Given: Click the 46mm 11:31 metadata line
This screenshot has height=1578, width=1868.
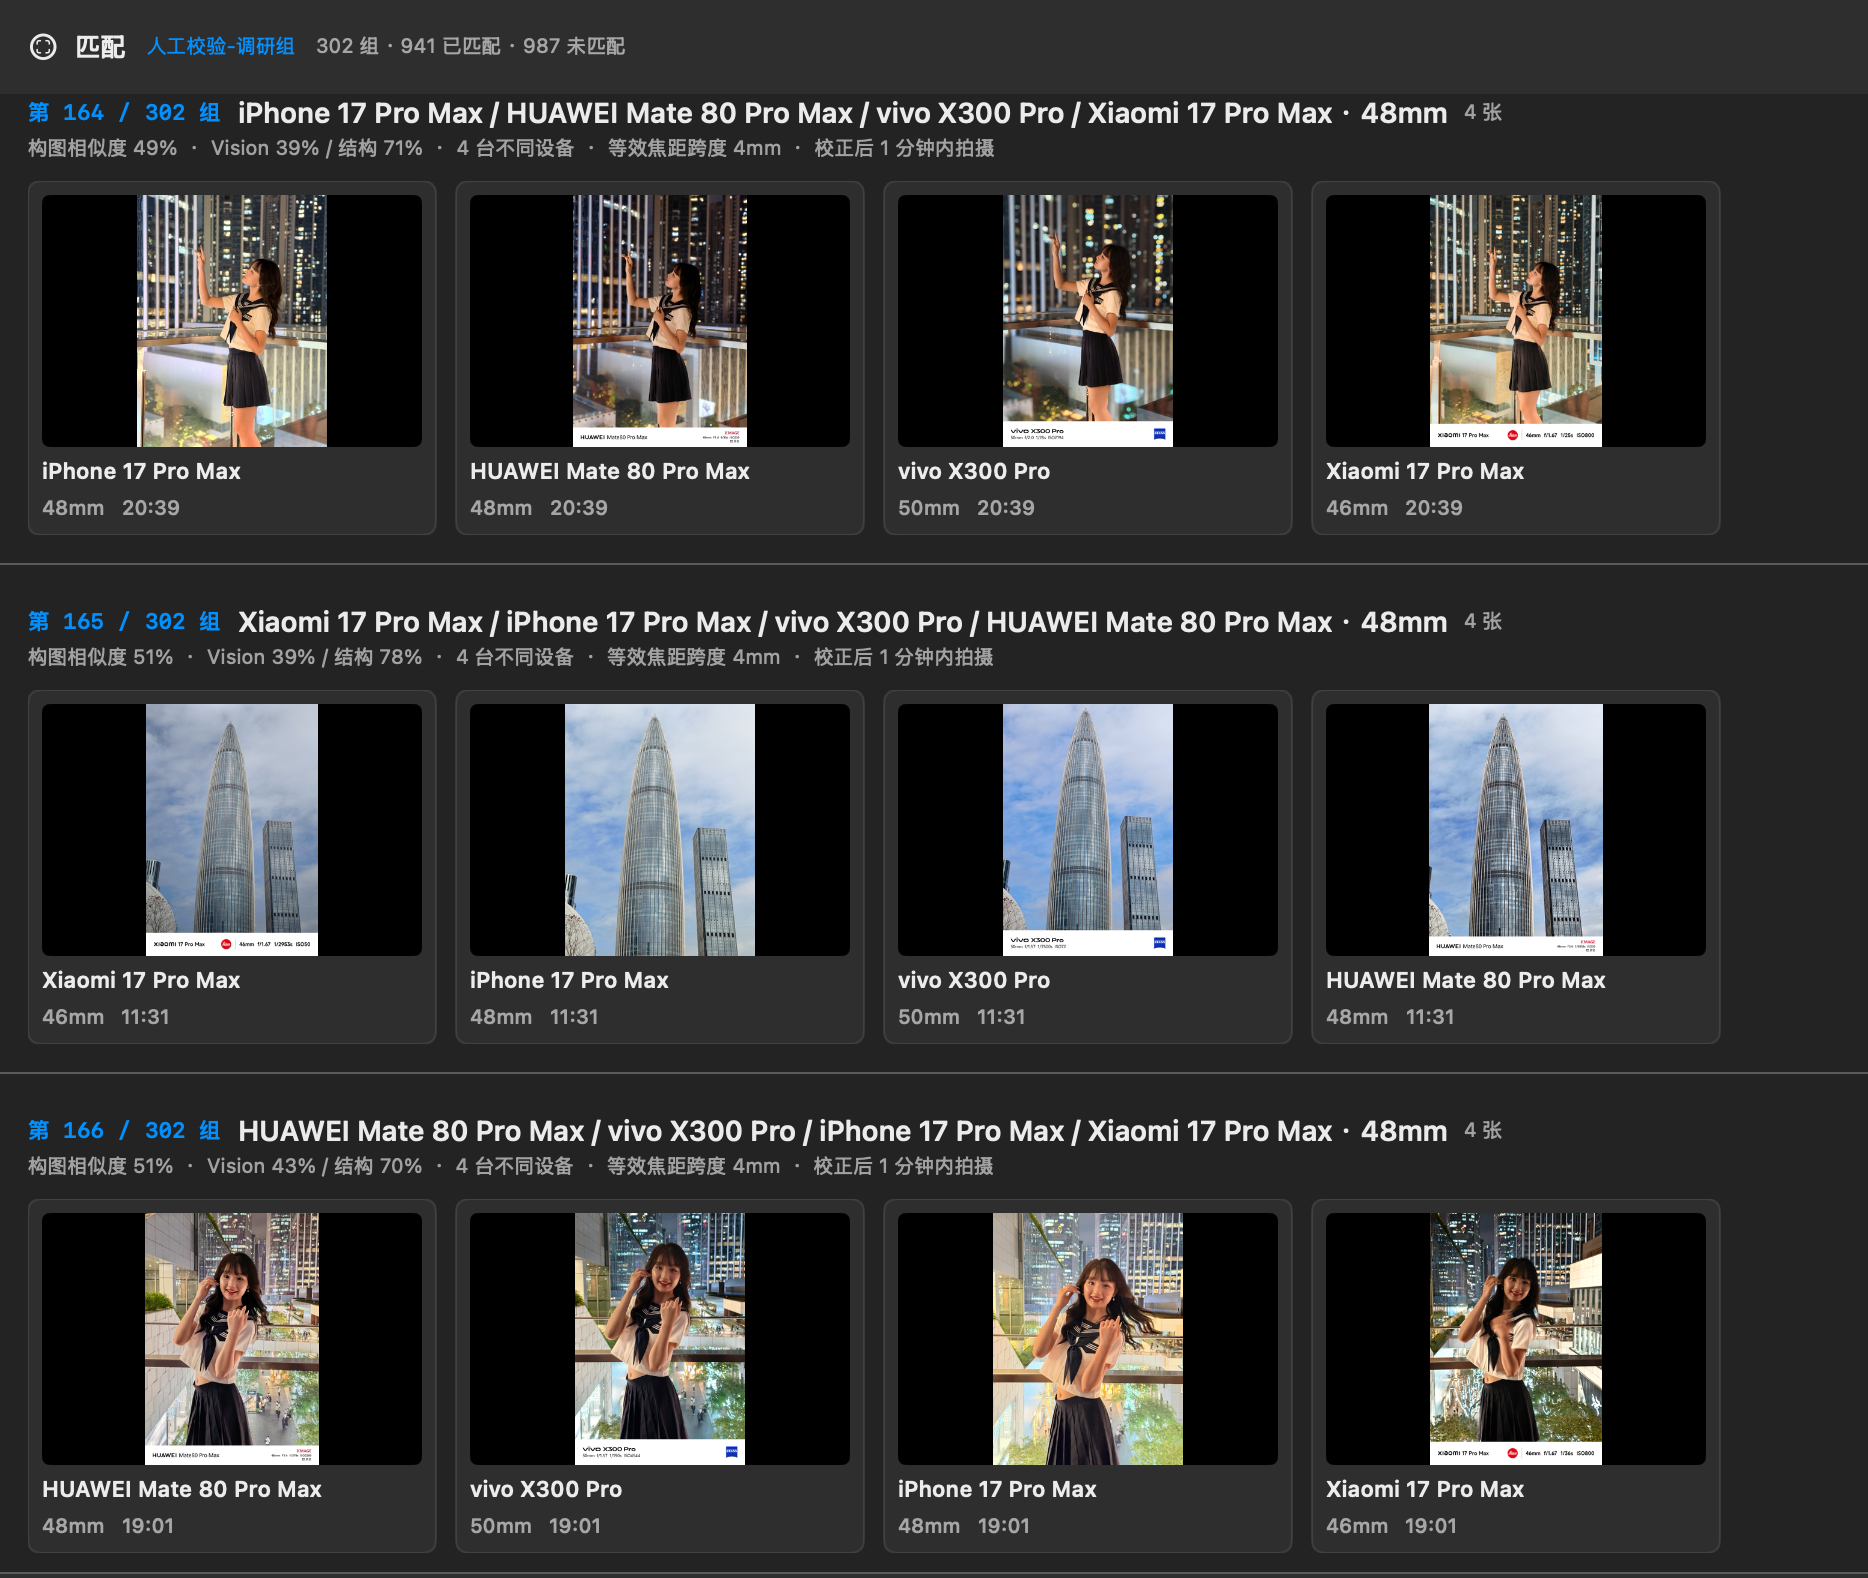Looking at the screenshot, I should coord(106,1017).
